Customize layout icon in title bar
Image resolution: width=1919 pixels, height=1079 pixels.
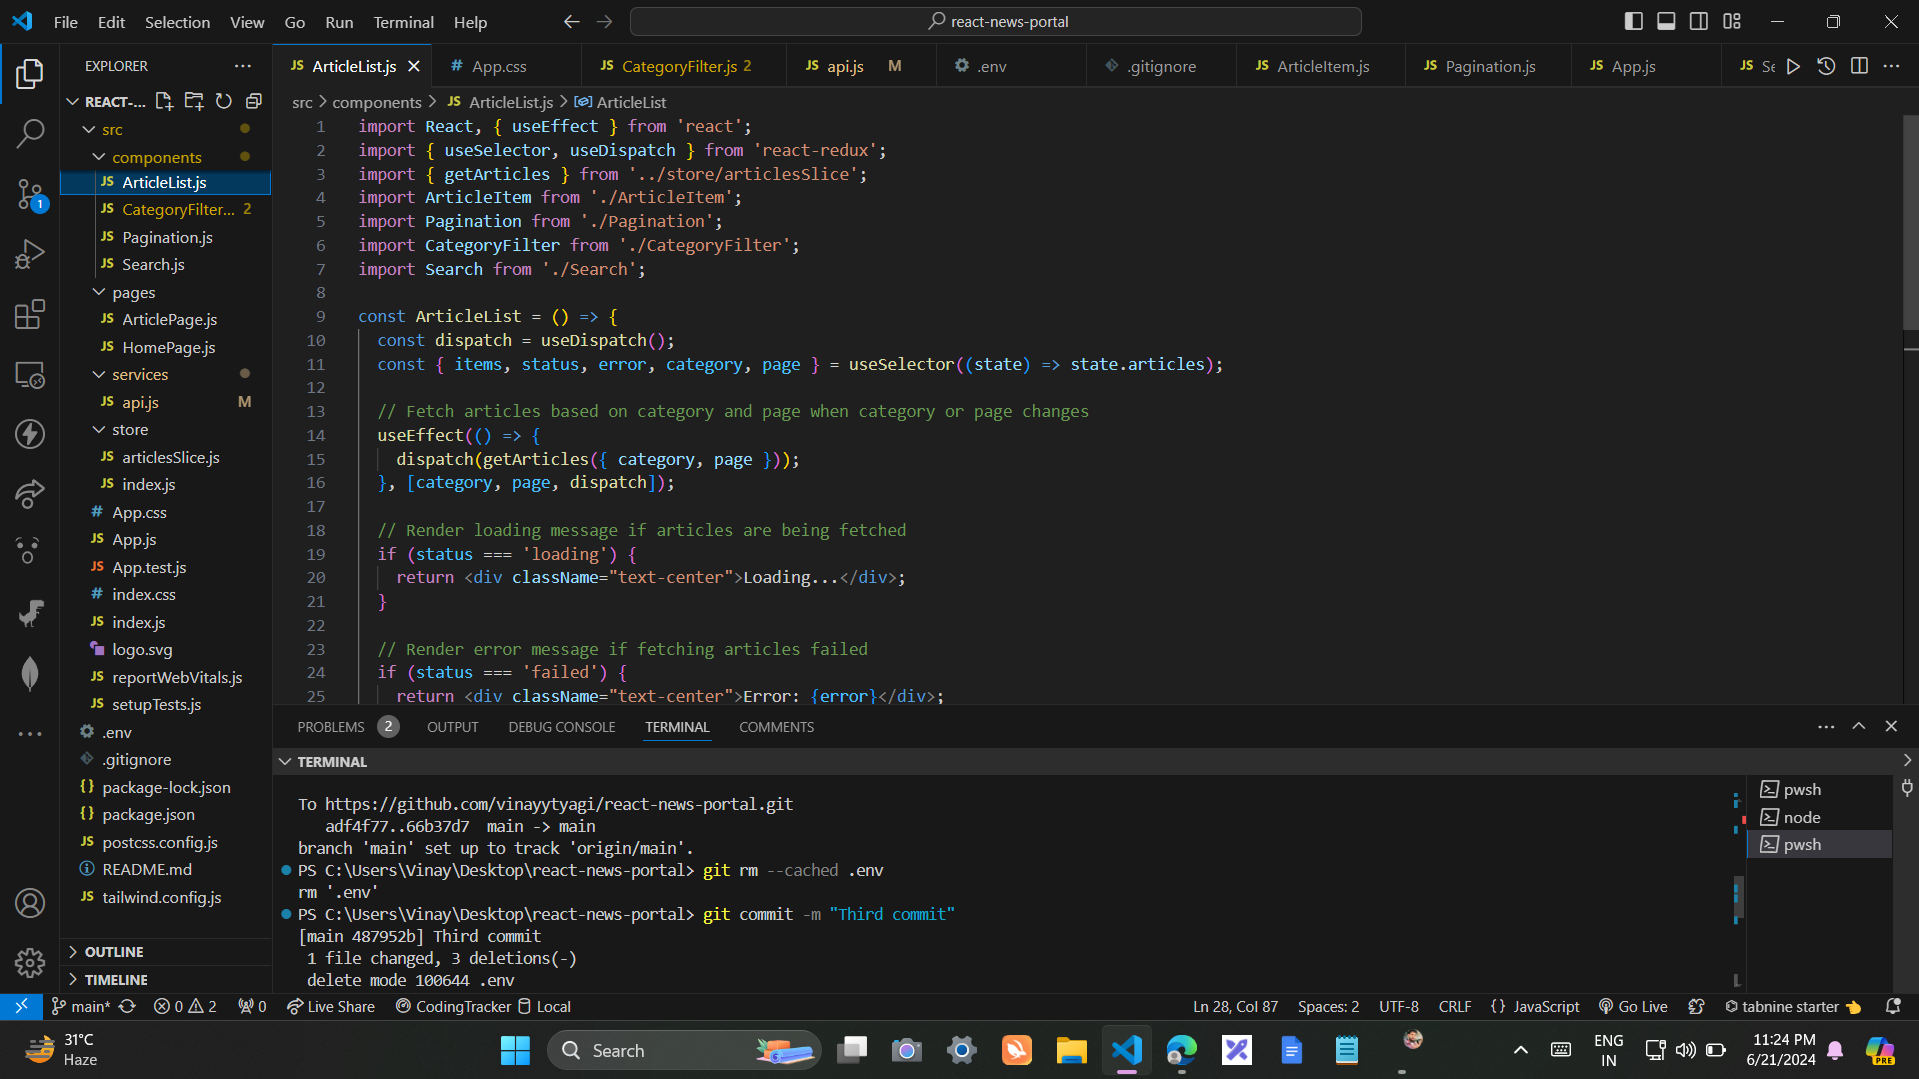click(x=1732, y=21)
